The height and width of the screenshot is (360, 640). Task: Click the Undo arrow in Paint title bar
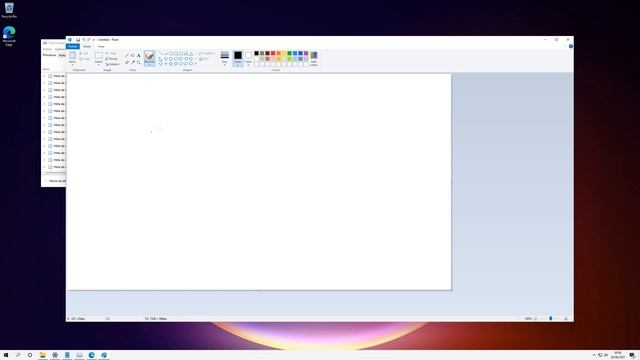(x=84, y=40)
